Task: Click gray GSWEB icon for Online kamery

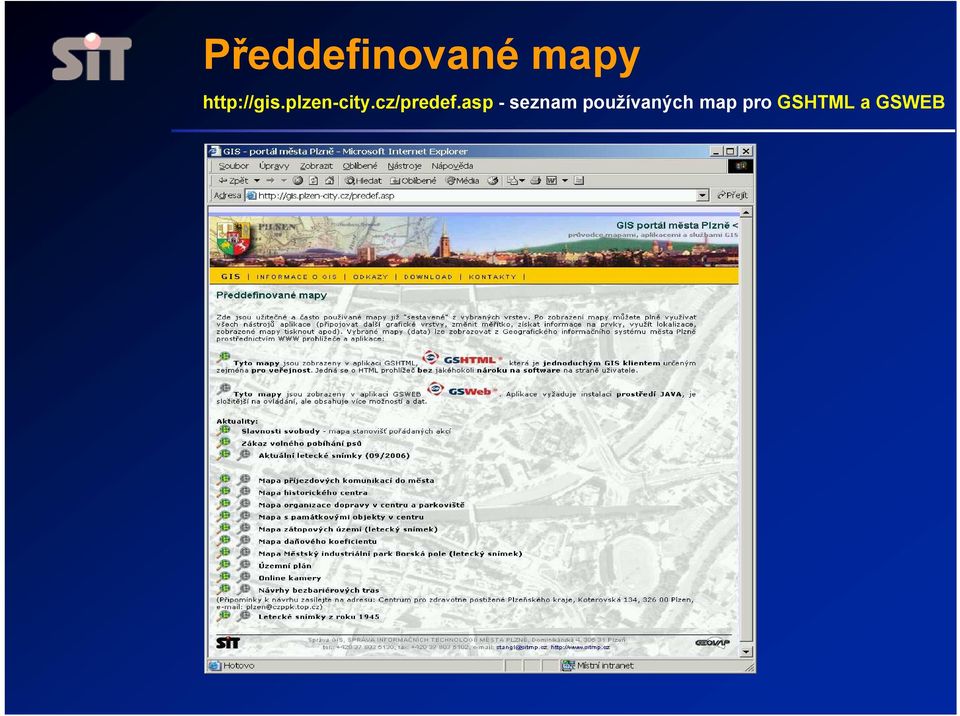Action: [x=244, y=578]
